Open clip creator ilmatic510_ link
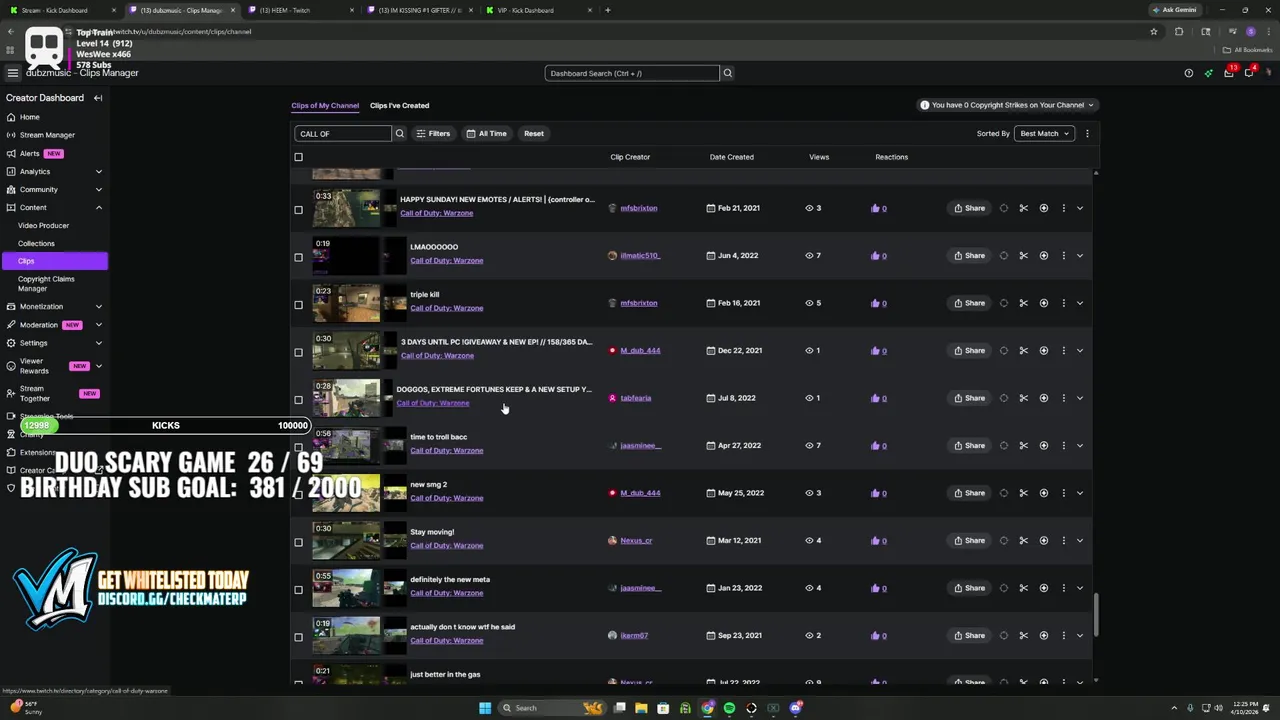Viewport: 1280px width, 720px height. click(640, 256)
